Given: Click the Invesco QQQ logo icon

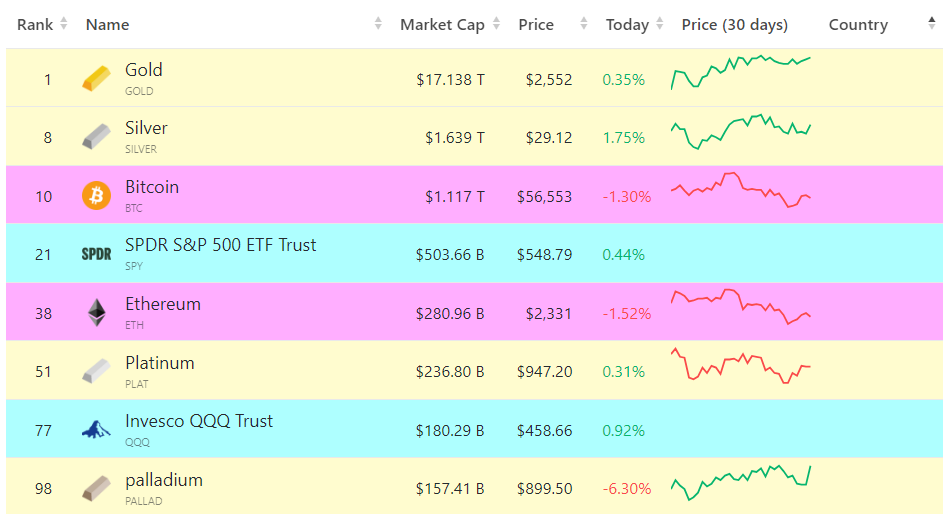Looking at the screenshot, I should click(x=96, y=430).
